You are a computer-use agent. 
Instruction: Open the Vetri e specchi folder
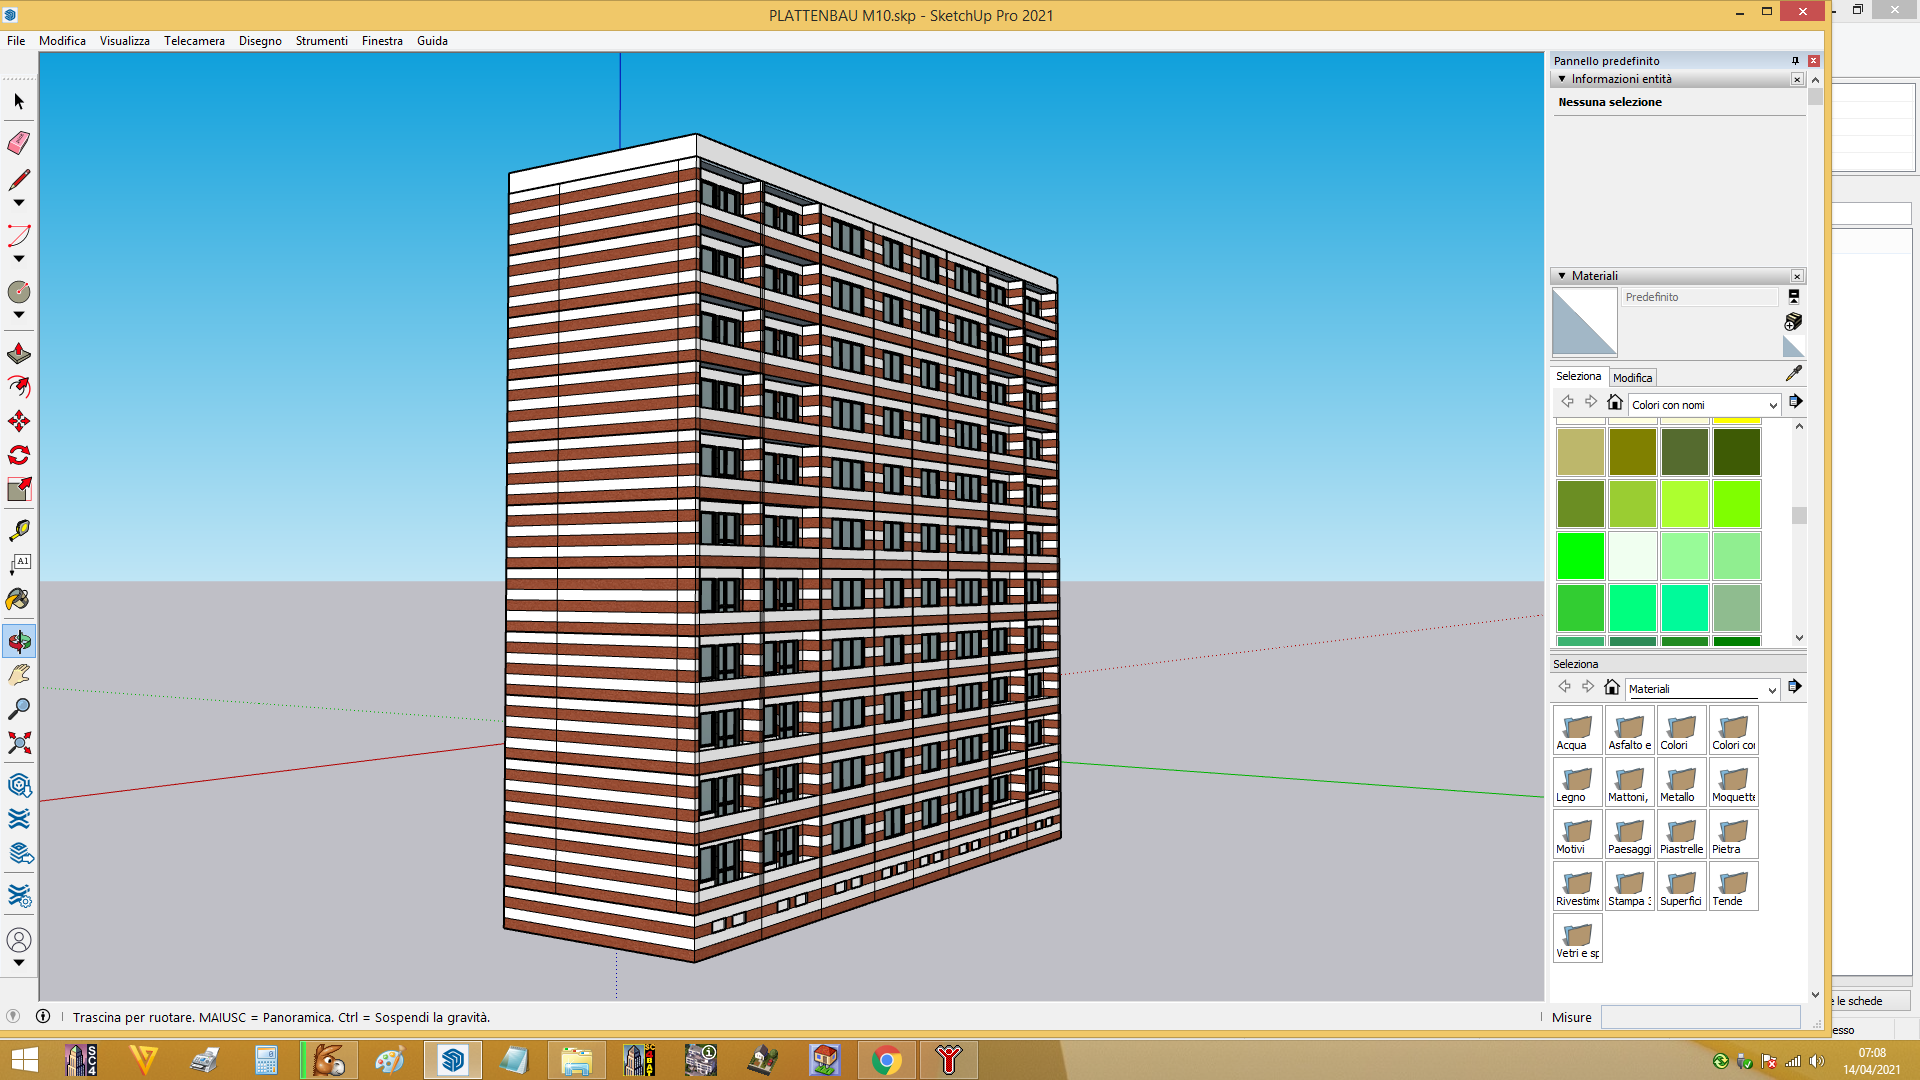pos(1578,938)
